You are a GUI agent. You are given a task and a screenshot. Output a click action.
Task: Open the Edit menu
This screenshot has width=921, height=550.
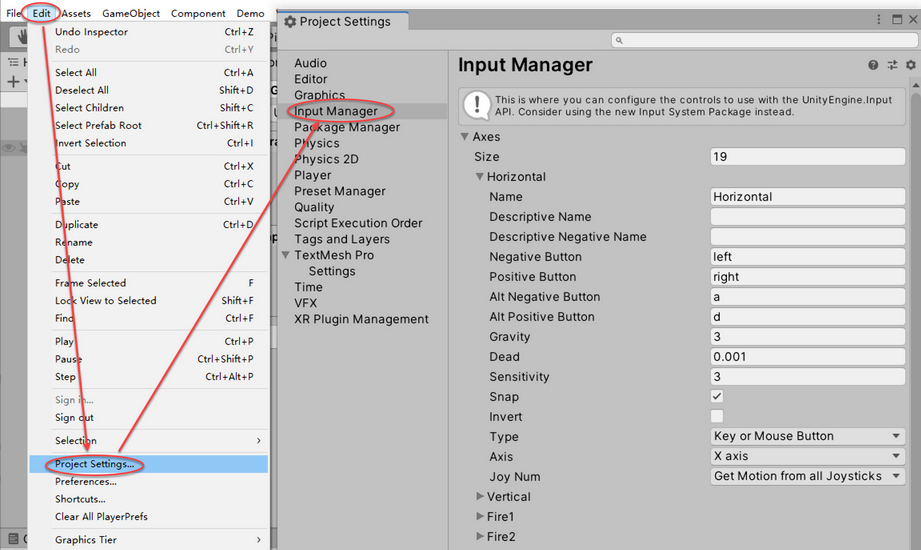41,13
